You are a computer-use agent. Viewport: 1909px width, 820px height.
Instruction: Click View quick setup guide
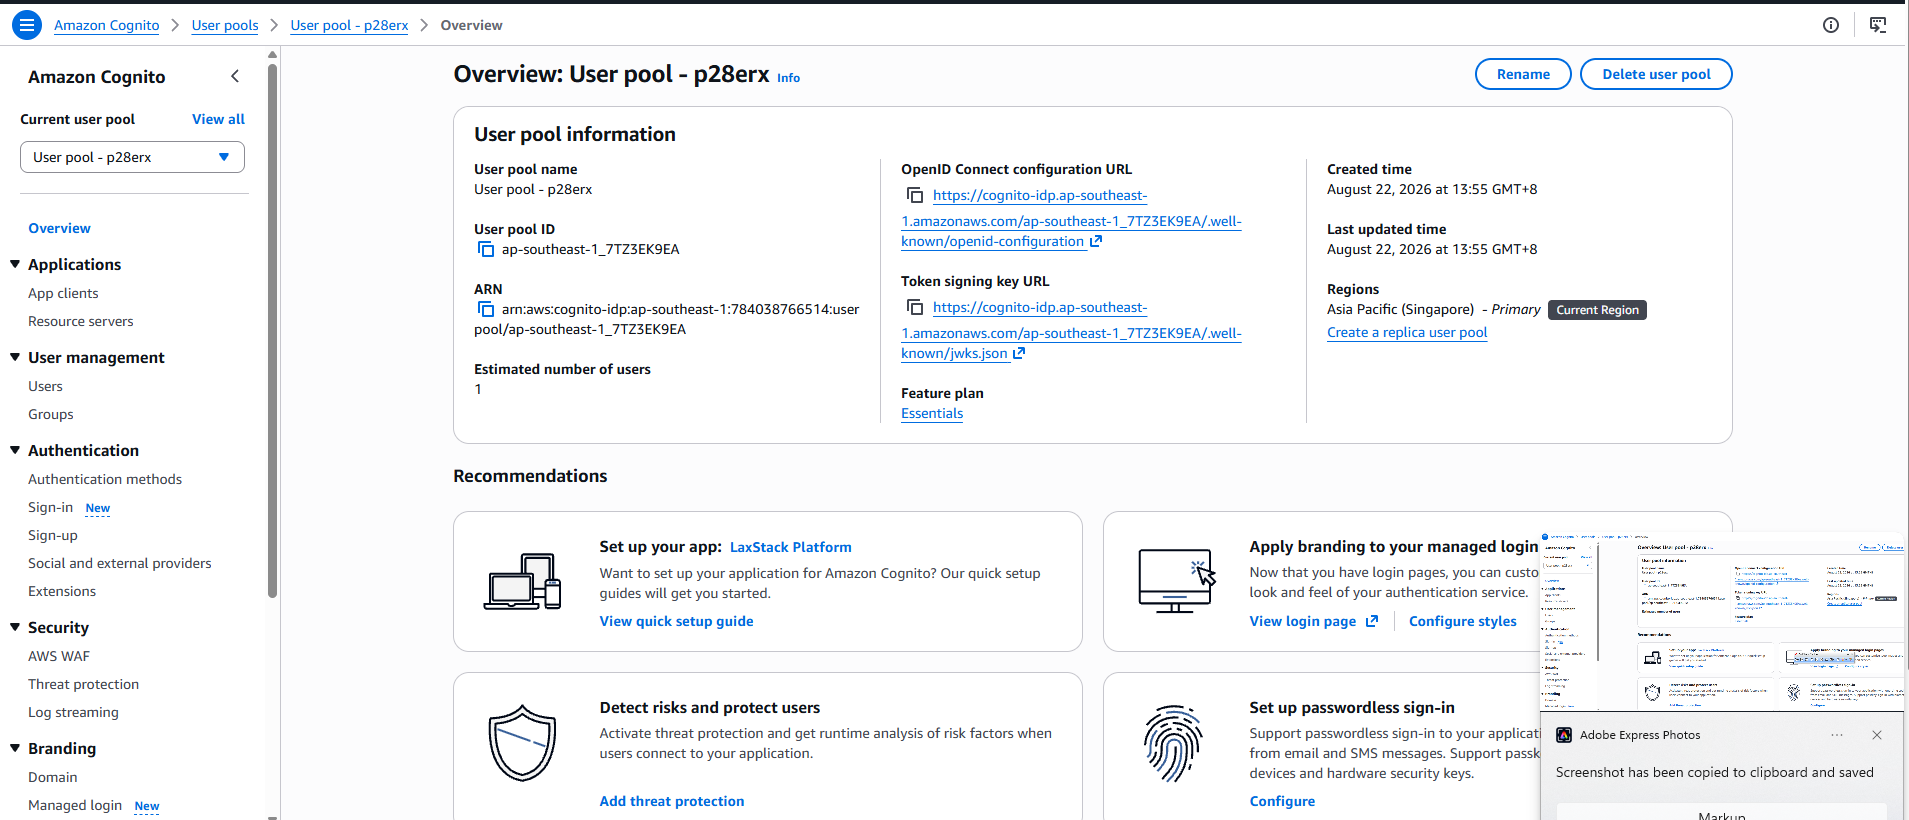(676, 621)
